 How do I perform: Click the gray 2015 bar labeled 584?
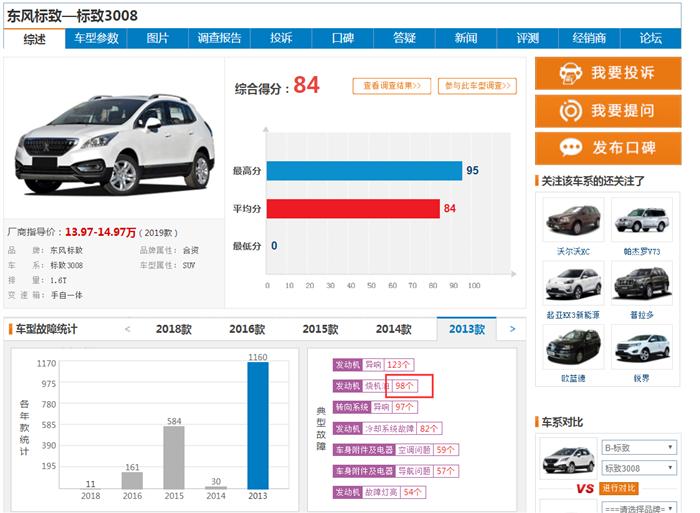click(x=174, y=458)
